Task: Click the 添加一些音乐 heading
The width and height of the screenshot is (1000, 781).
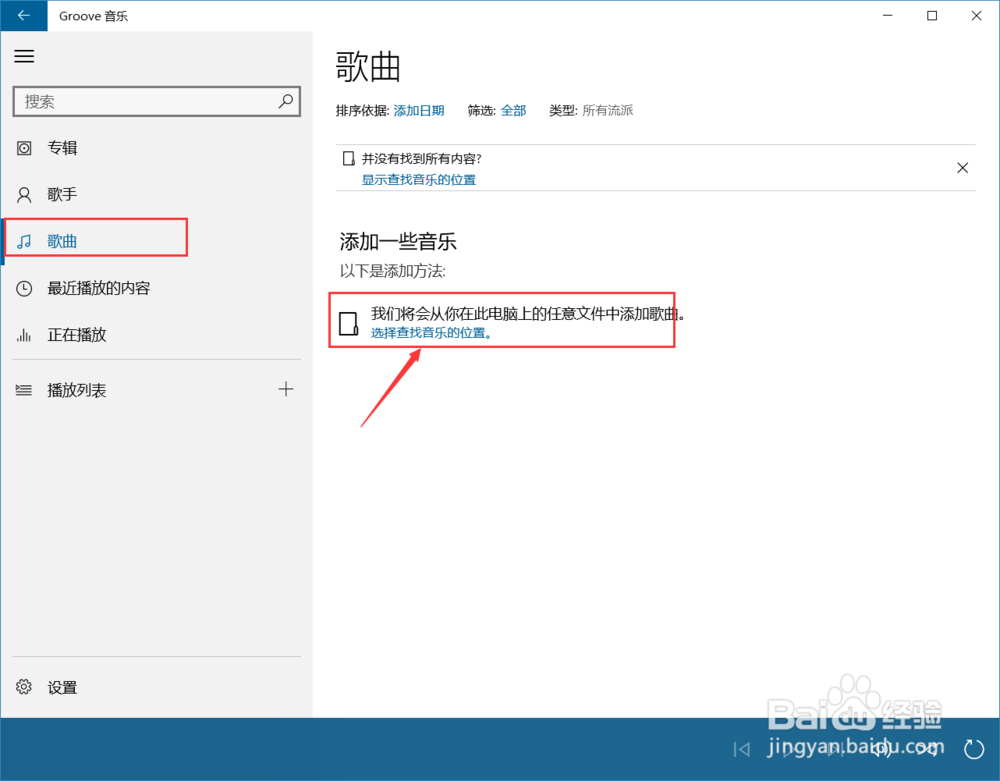Action: click(398, 242)
